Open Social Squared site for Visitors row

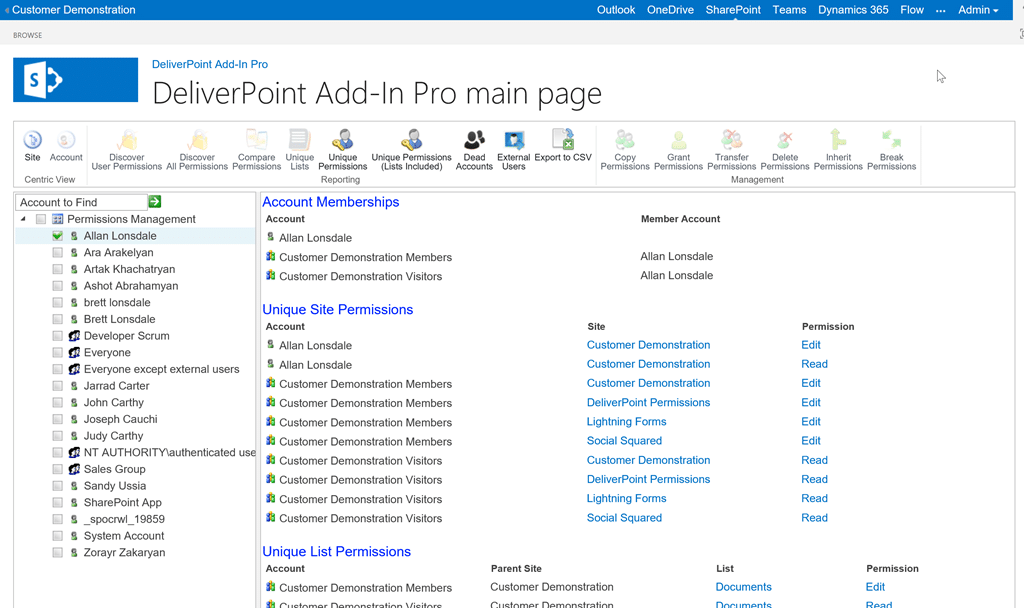624,518
